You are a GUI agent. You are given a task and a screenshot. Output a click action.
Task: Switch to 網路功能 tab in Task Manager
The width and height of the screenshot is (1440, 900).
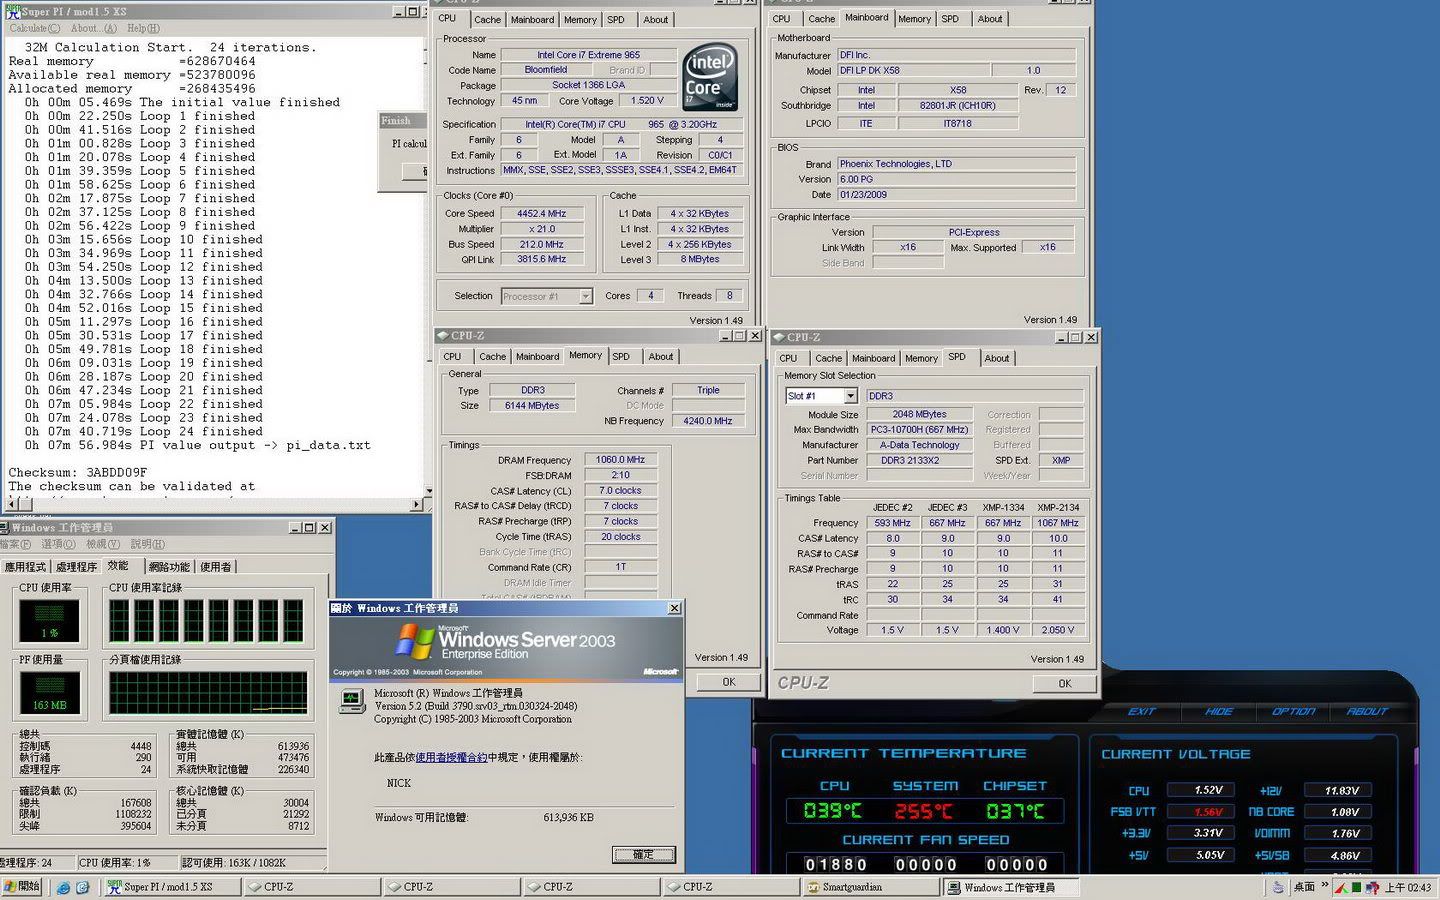click(x=169, y=567)
